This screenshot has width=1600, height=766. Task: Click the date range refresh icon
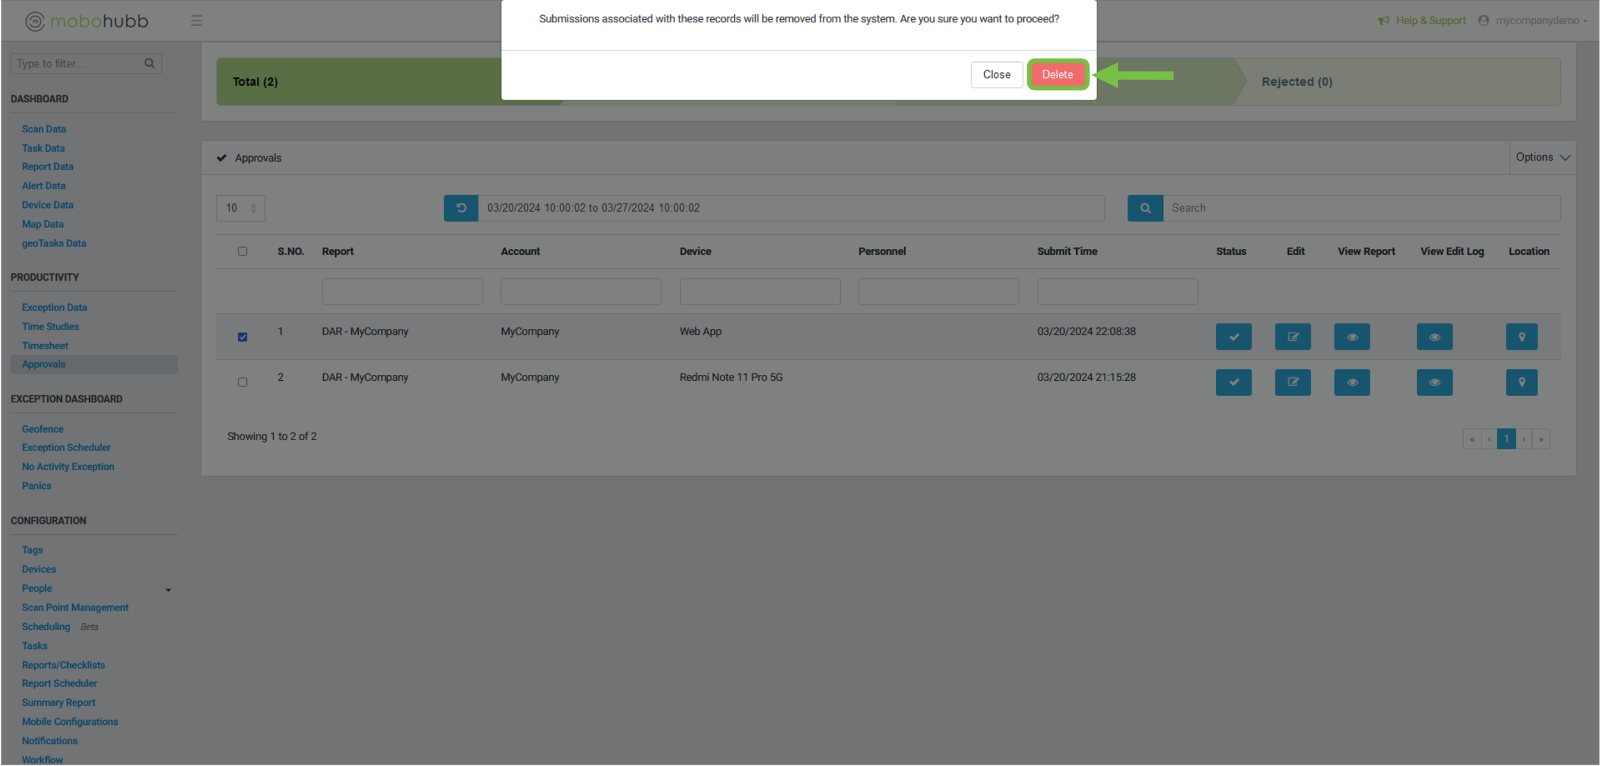pyautogui.click(x=461, y=208)
